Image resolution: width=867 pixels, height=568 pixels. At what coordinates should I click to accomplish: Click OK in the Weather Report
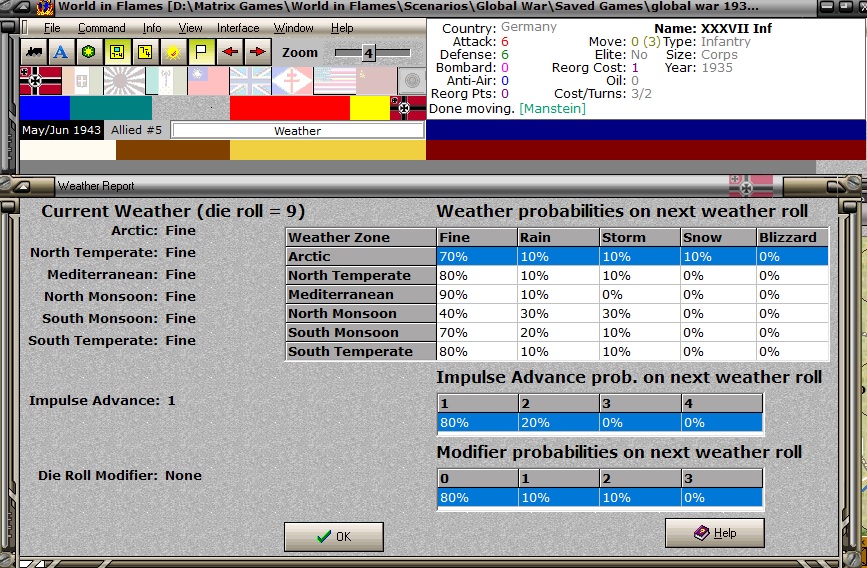333,536
